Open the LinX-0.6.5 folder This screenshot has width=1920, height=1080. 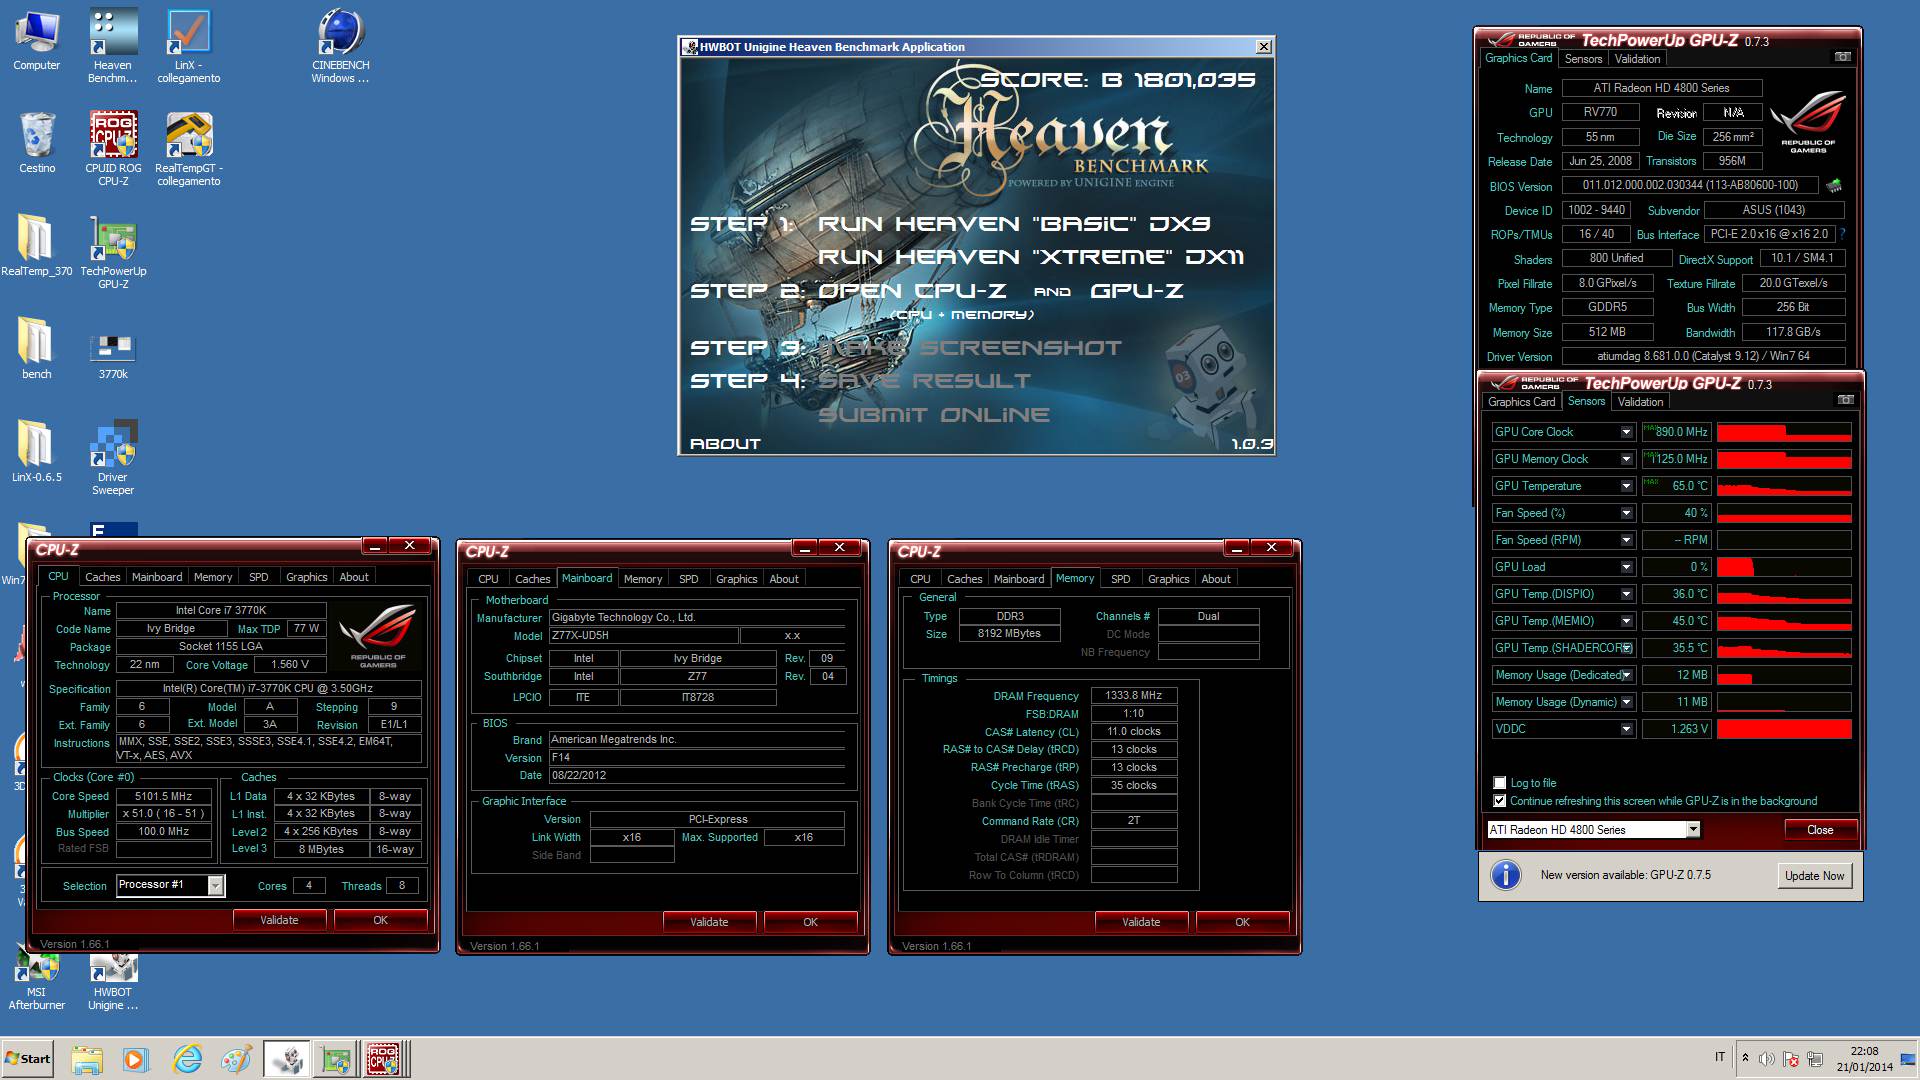tap(37, 451)
